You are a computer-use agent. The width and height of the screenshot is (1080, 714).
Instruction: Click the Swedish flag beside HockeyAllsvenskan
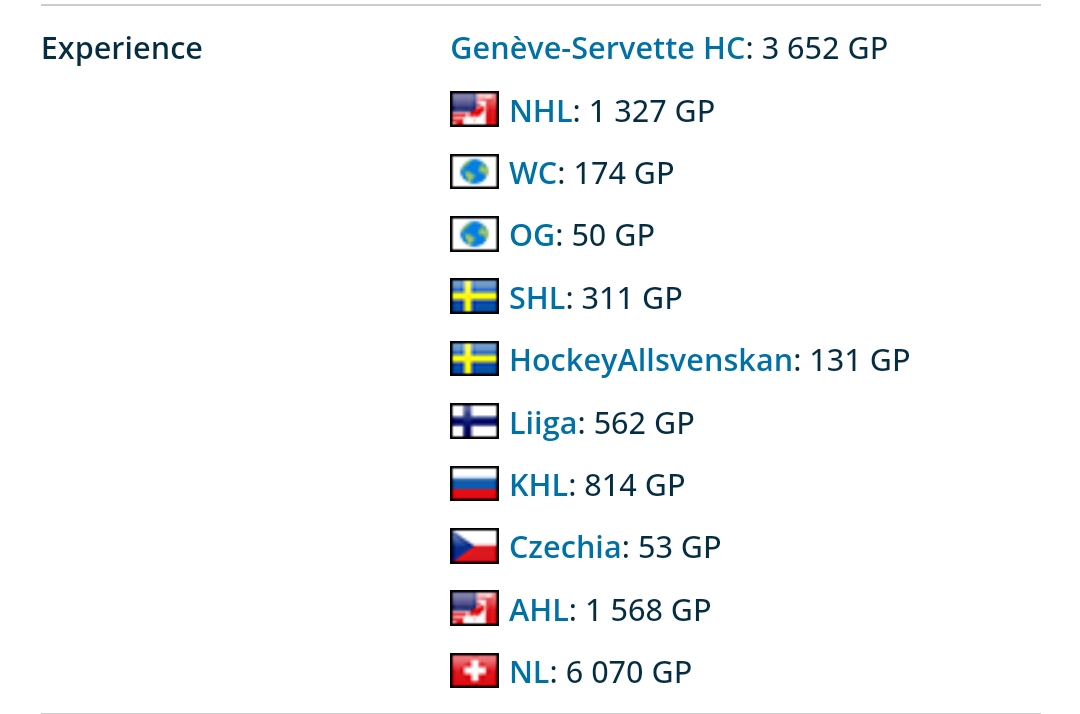tap(474, 359)
